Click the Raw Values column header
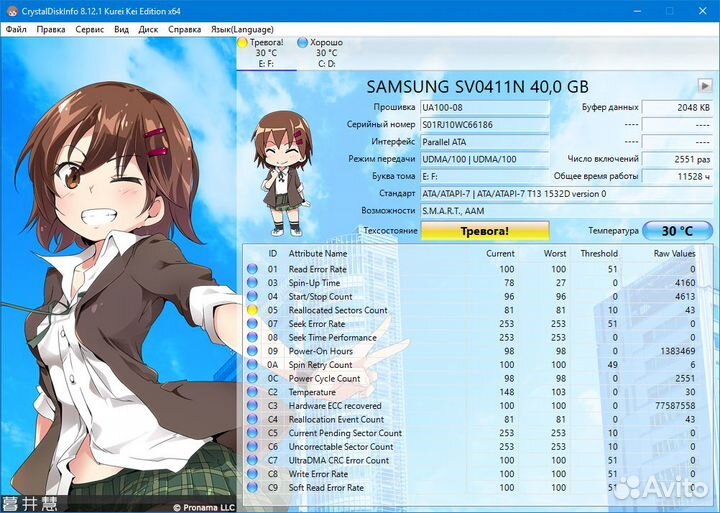This screenshot has width=720, height=513. coord(675,254)
